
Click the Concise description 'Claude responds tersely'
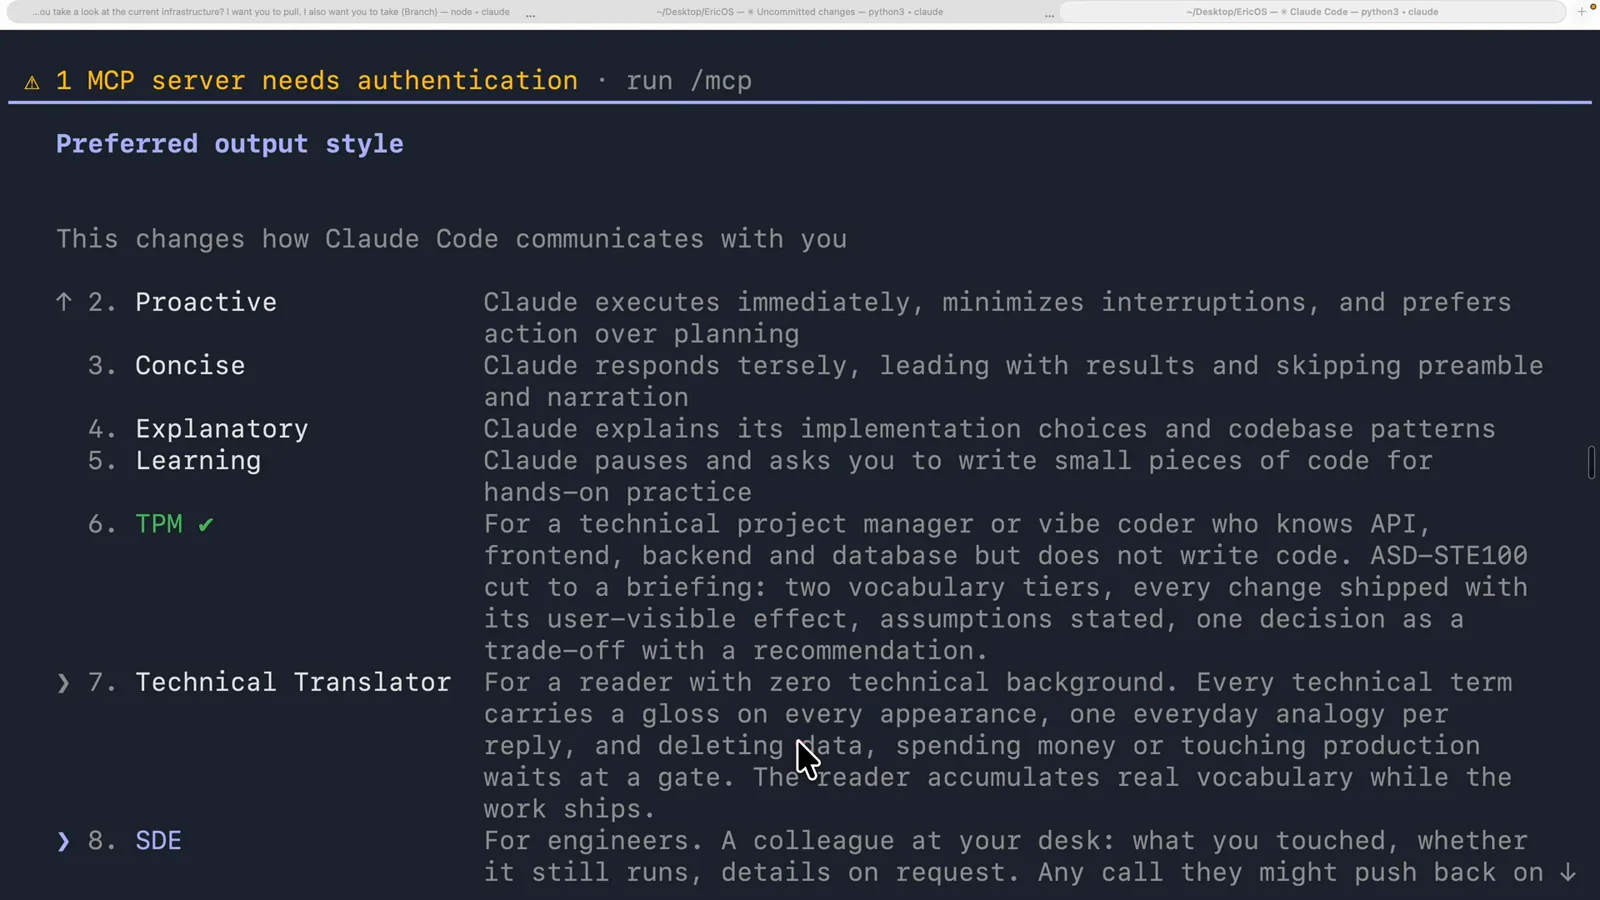[1013, 381]
